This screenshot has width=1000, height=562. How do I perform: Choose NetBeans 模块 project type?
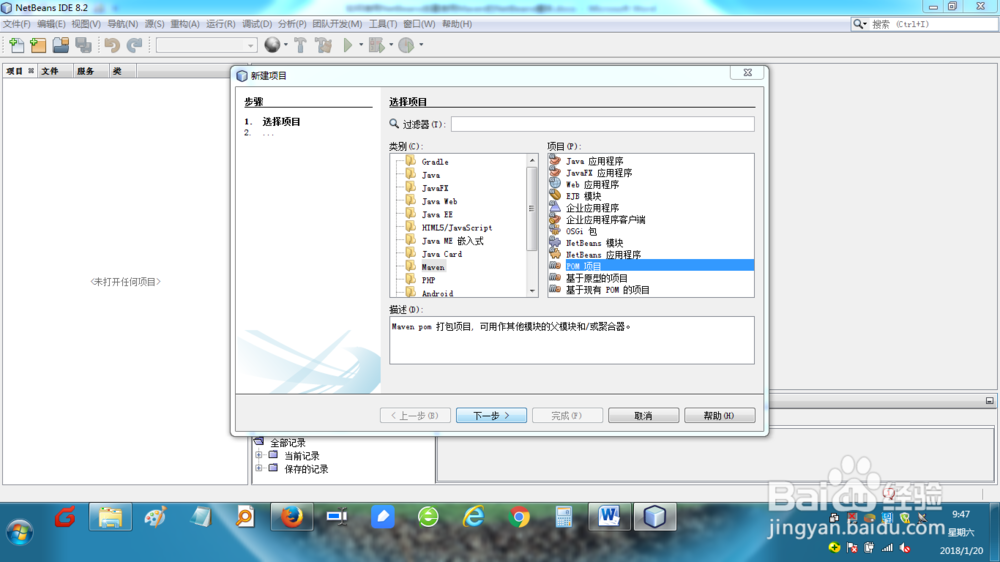pyautogui.click(x=594, y=242)
